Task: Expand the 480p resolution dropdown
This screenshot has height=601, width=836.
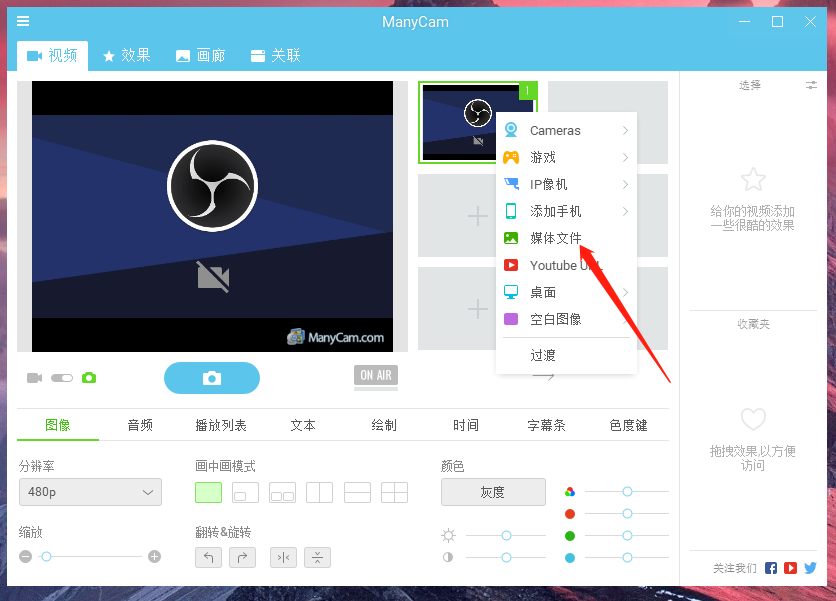Action: pos(90,492)
